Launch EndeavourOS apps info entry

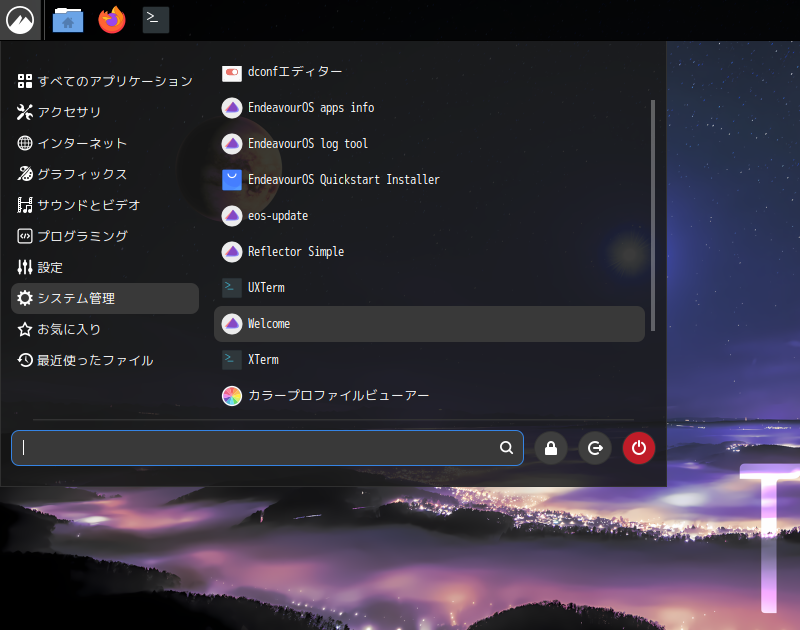coord(430,108)
